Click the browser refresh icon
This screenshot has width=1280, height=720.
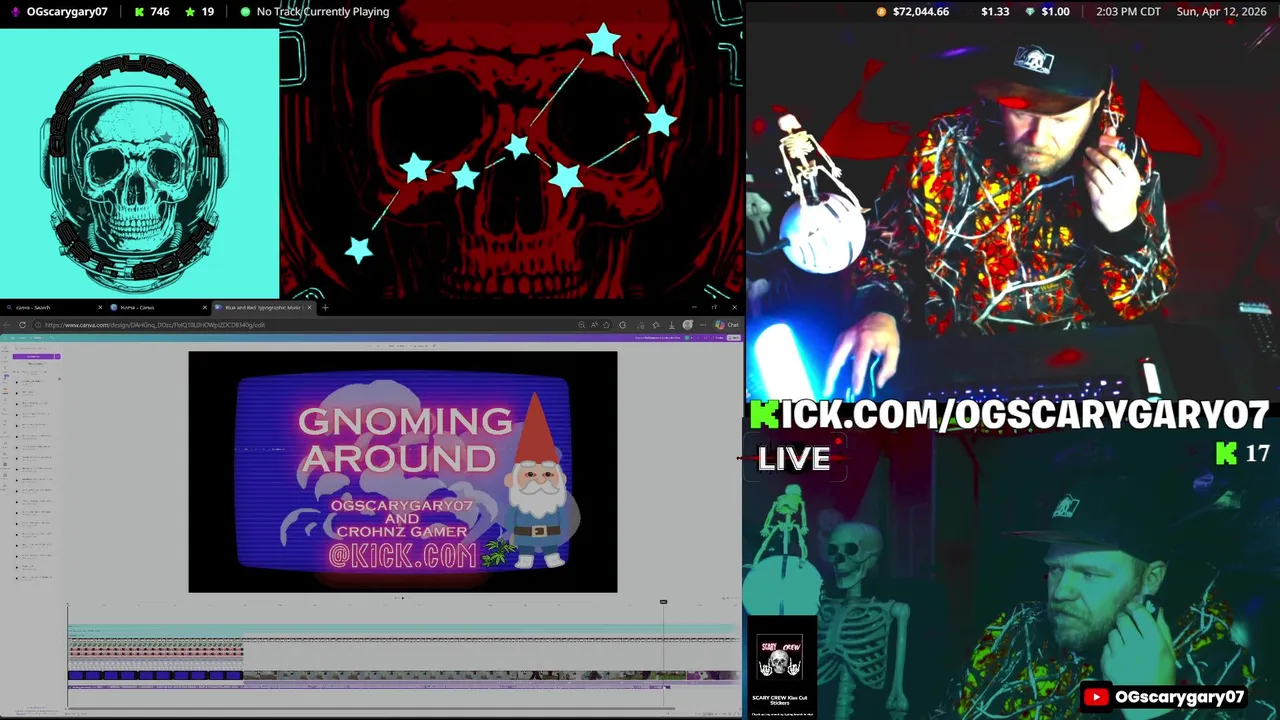(22, 325)
